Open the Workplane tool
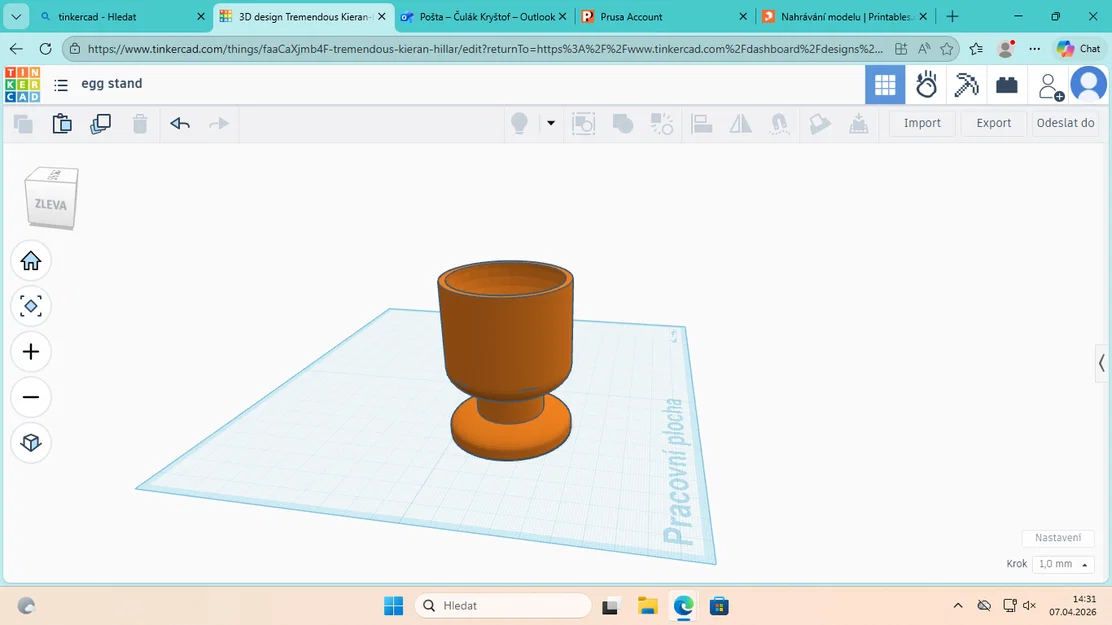 tap(820, 123)
